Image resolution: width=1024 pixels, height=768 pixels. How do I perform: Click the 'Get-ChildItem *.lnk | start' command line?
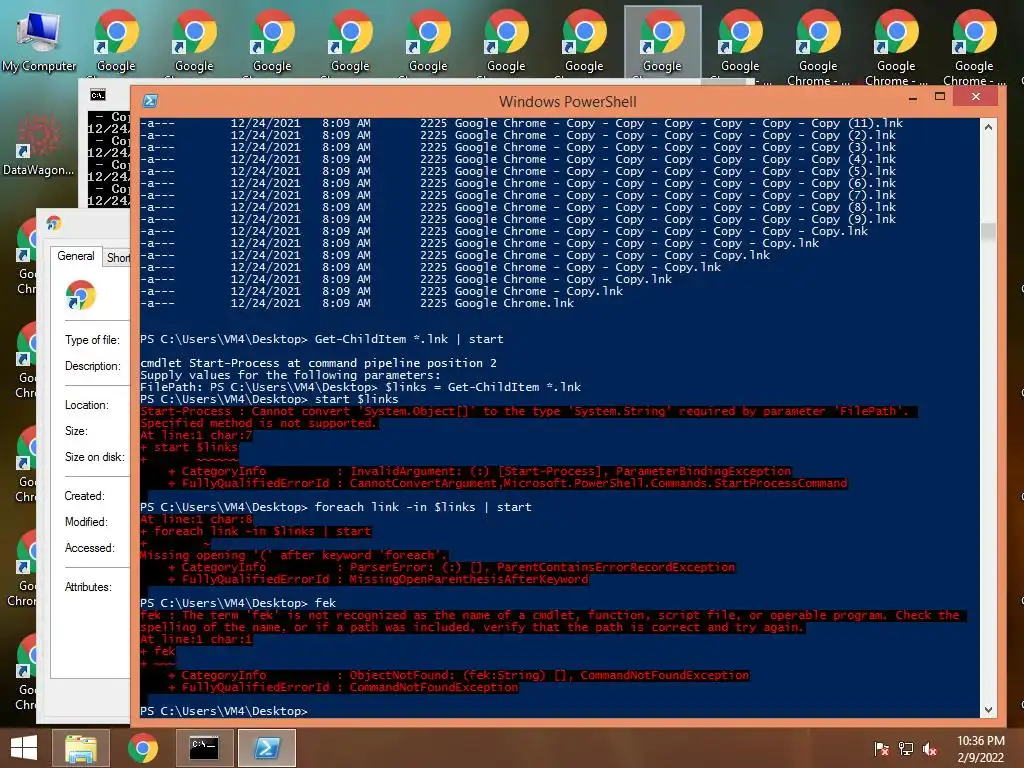(x=321, y=339)
